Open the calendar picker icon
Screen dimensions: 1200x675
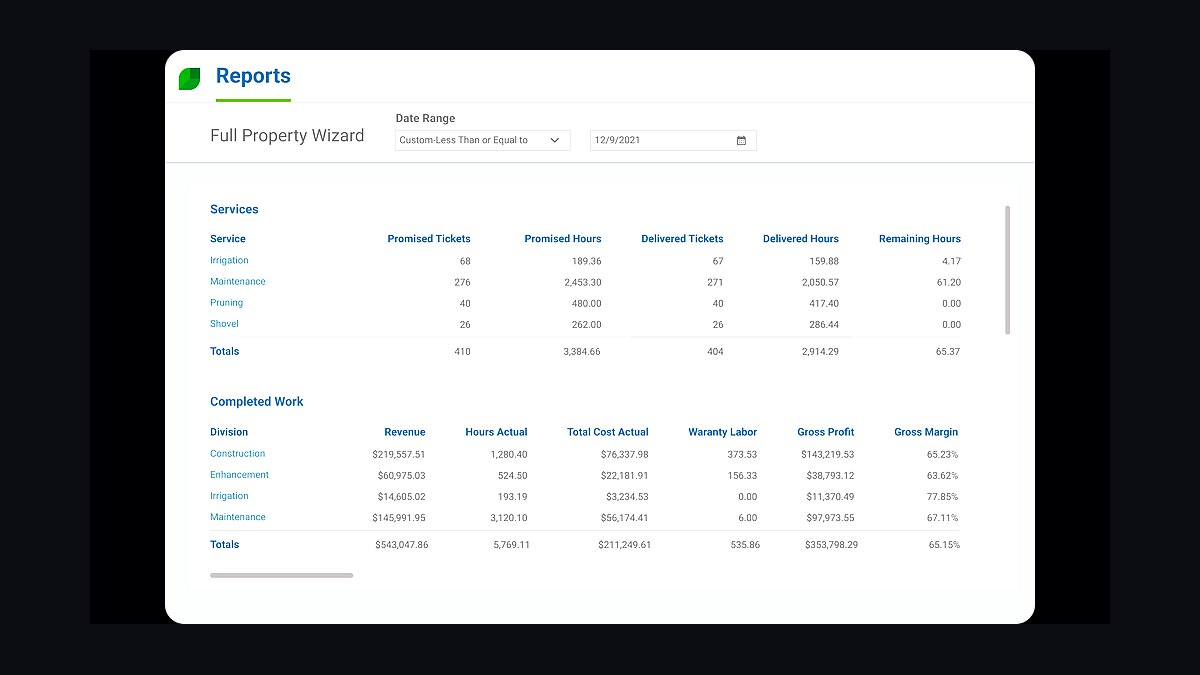coord(741,141)
